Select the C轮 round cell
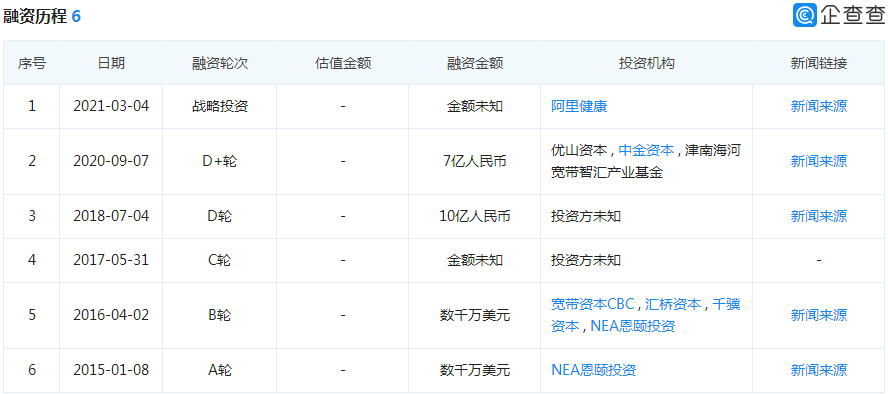This screenshot has width=888, height=394. [220, 260]
